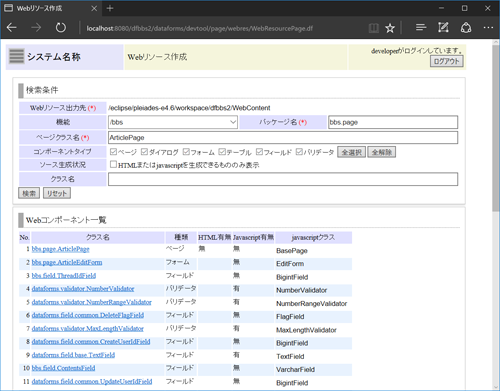Open dataforms.field.base.TextField link

[73, 355]
